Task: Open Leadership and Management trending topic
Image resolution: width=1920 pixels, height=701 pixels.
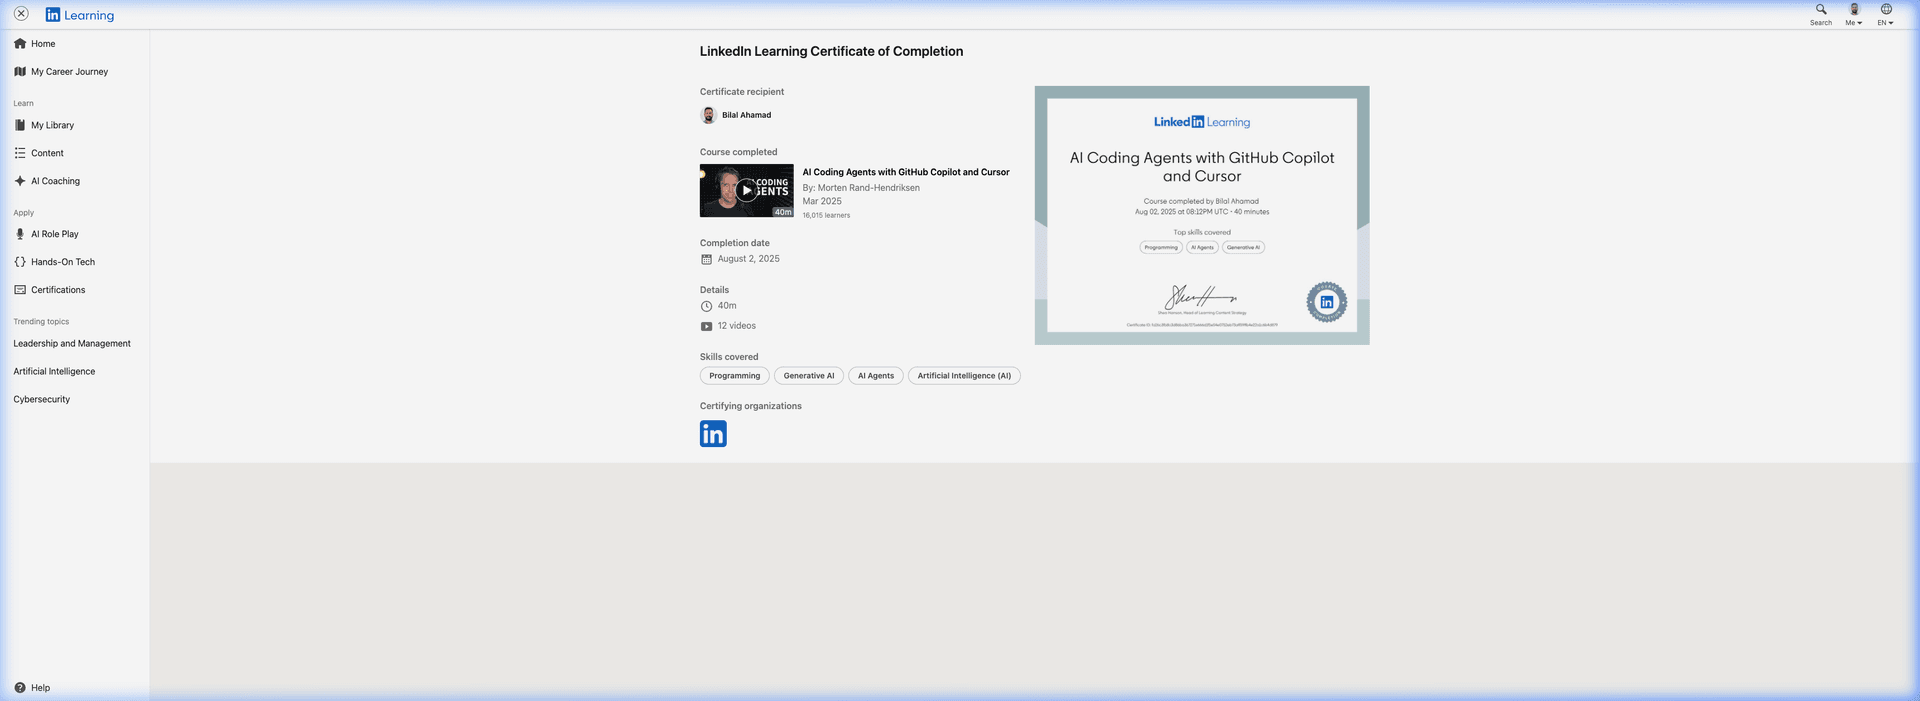Action: pos(72,344)
